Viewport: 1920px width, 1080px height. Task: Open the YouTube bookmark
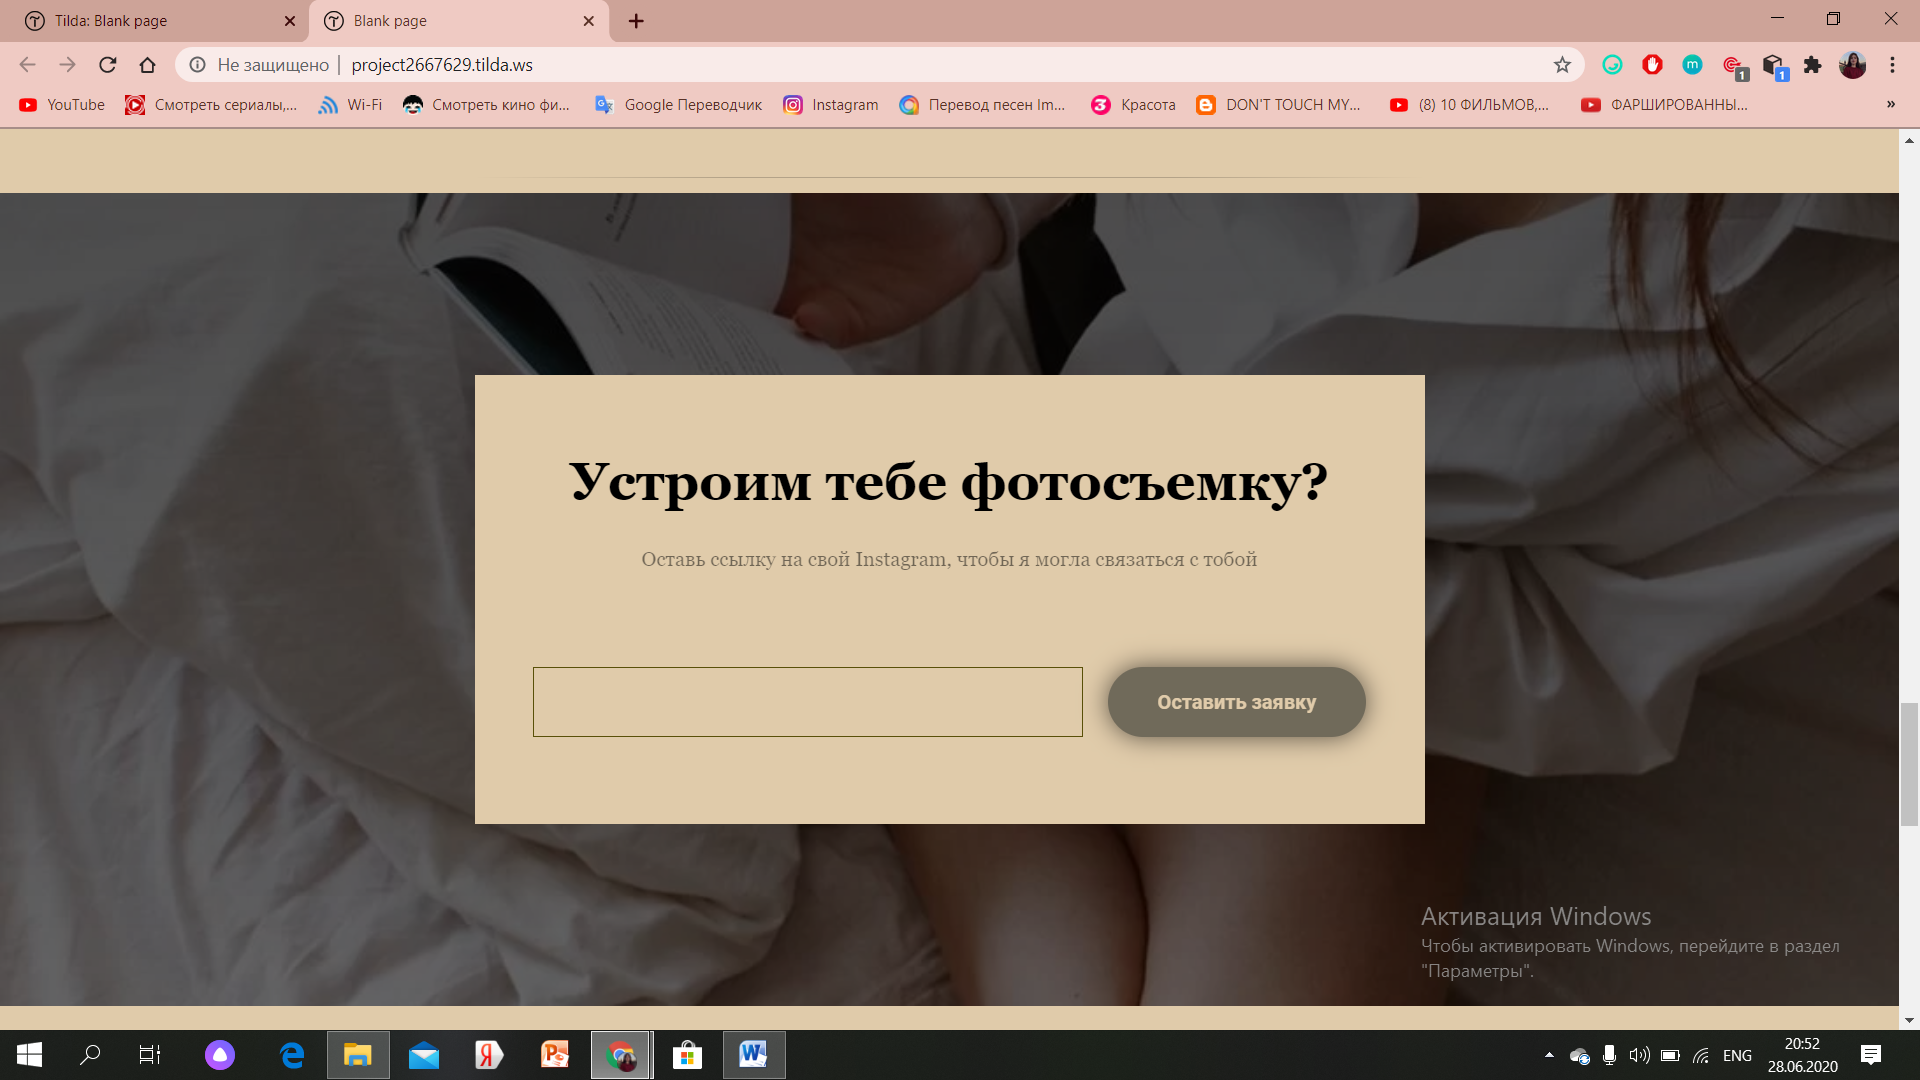tap(62, 105)
